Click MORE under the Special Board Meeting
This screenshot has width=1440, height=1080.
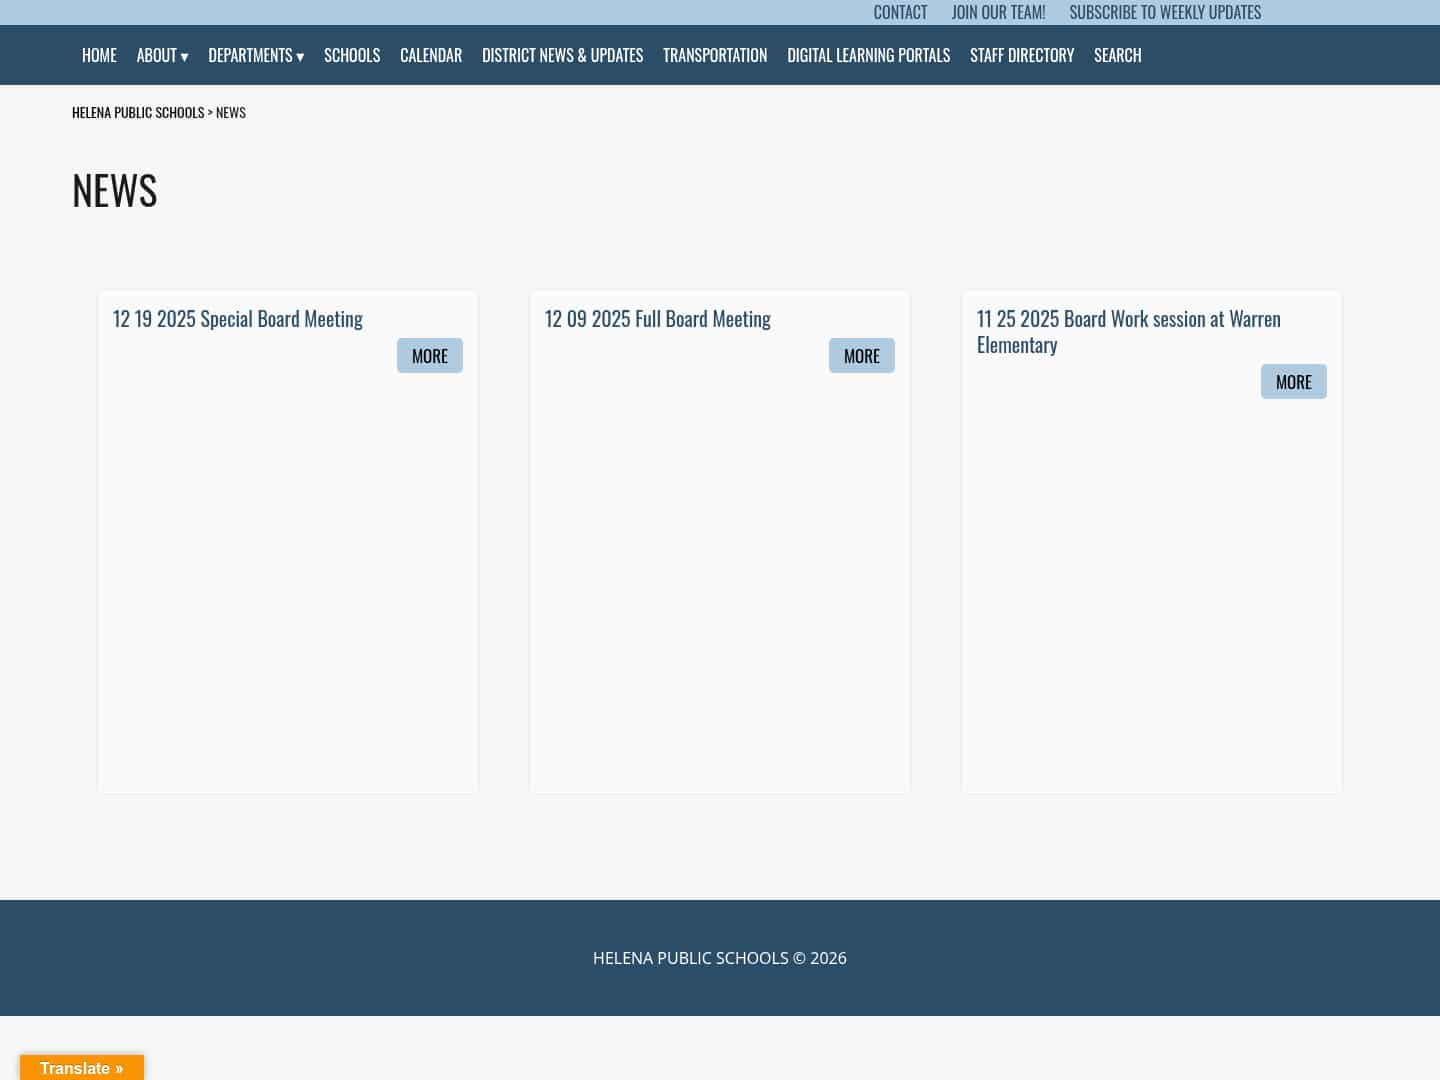click(430, 355)
